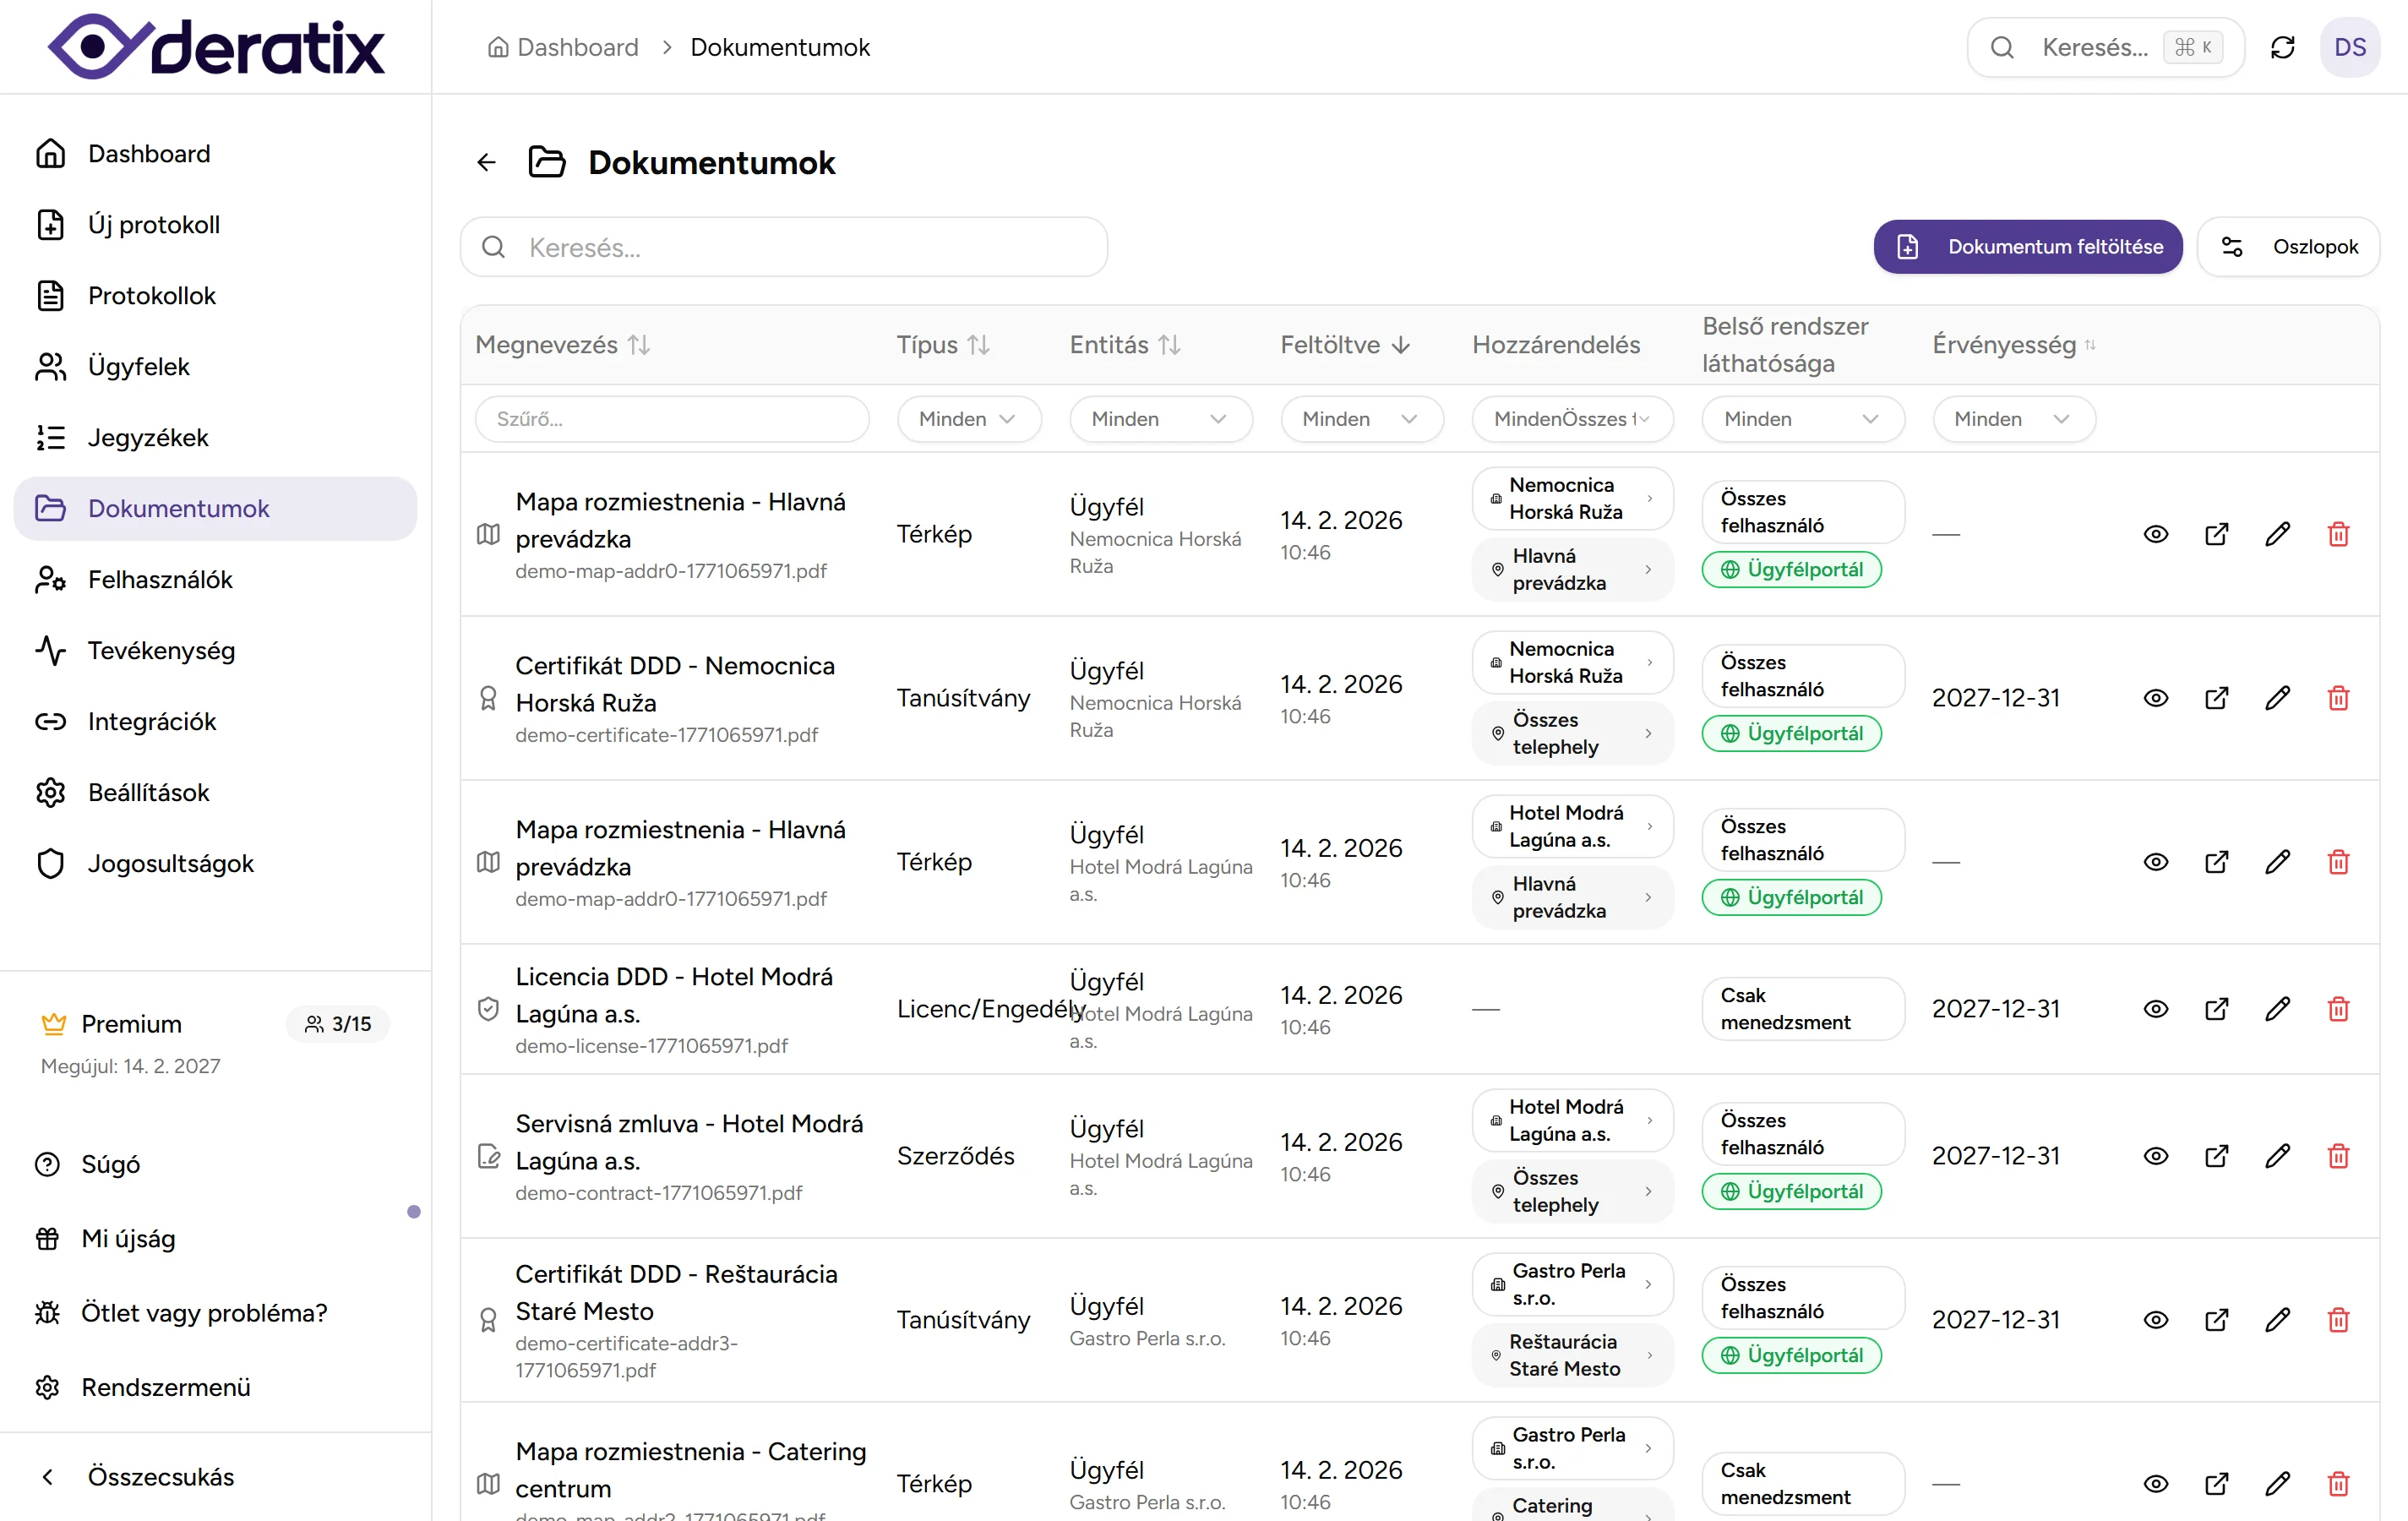This screenshot has height=1521, width=2408.
Task: Preview first Mapa rozmiestnenia with eye icon
Action: click(2155, 534)
